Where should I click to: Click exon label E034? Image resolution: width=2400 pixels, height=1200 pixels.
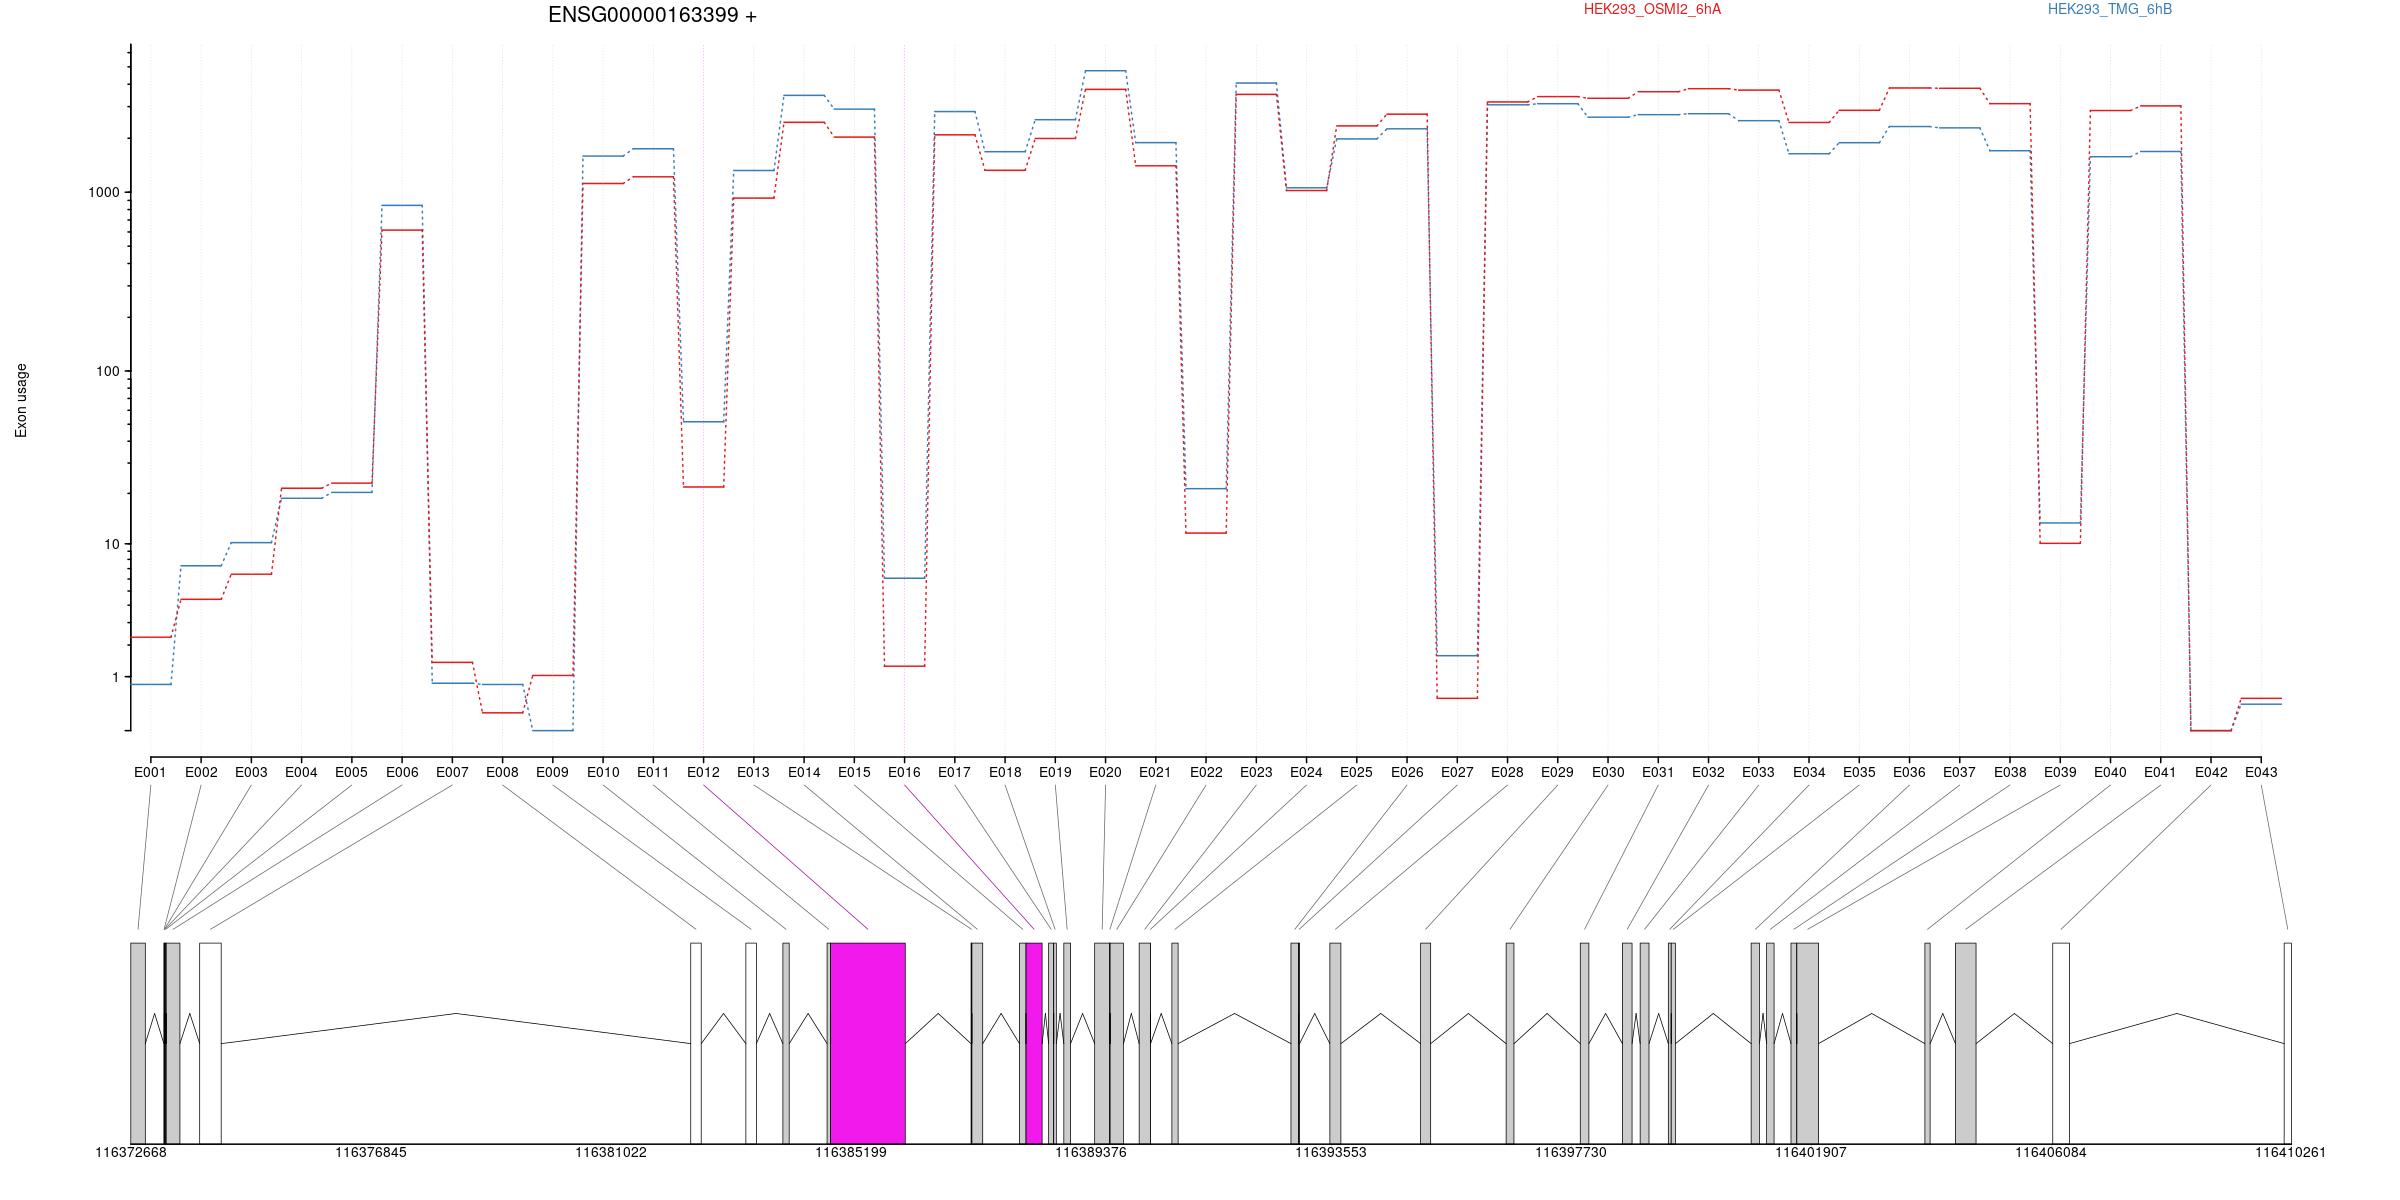[1809, 772]
